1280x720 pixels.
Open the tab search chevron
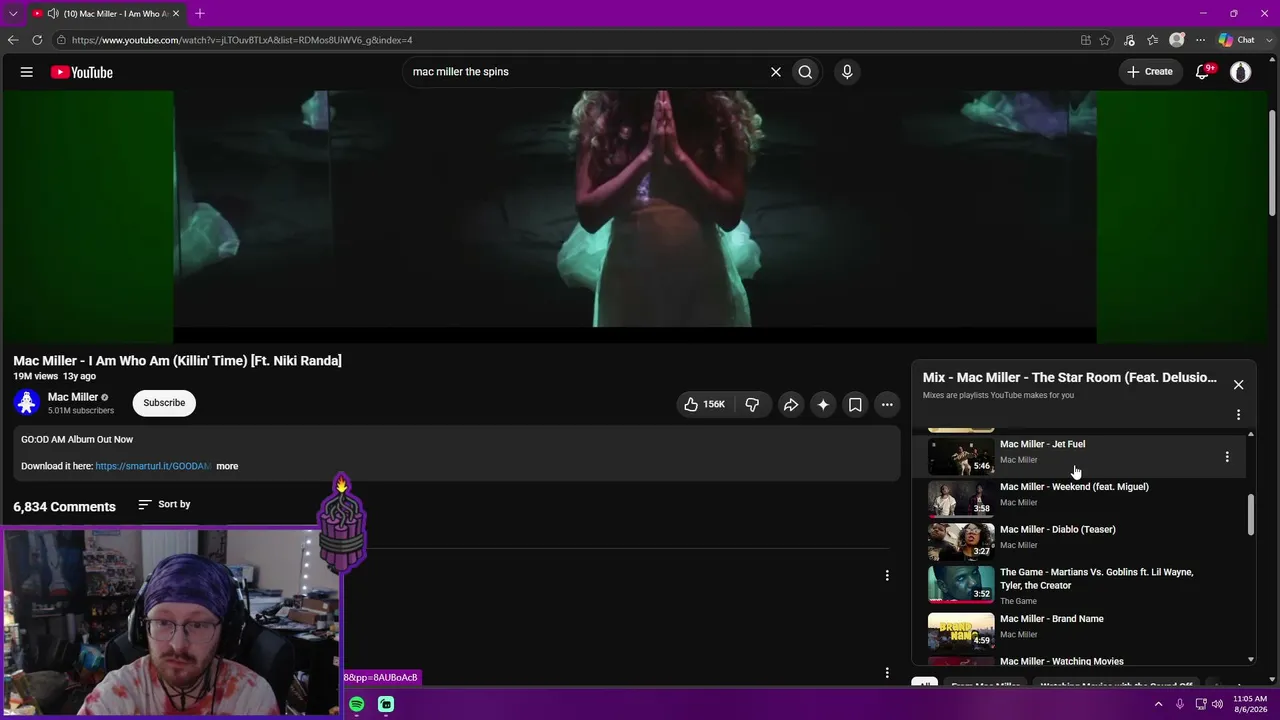[x=13, y=14]
